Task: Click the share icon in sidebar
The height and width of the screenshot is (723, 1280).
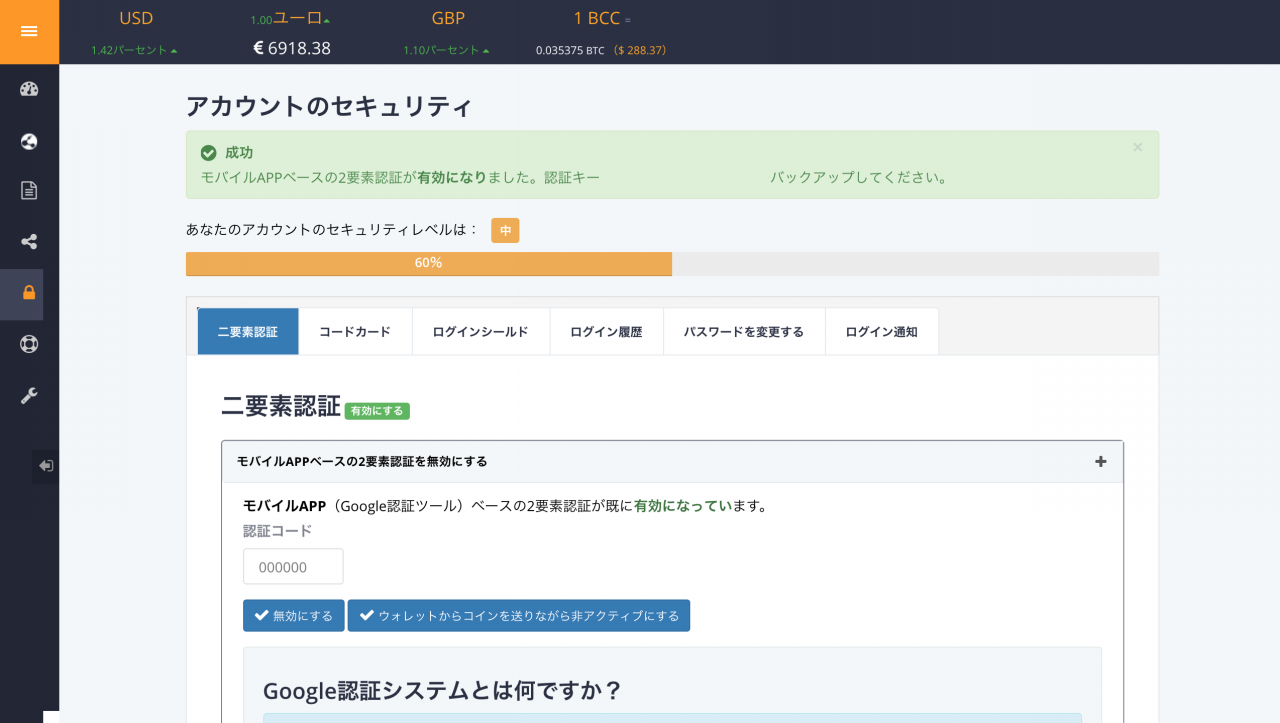Action: [x=29, y=241]
